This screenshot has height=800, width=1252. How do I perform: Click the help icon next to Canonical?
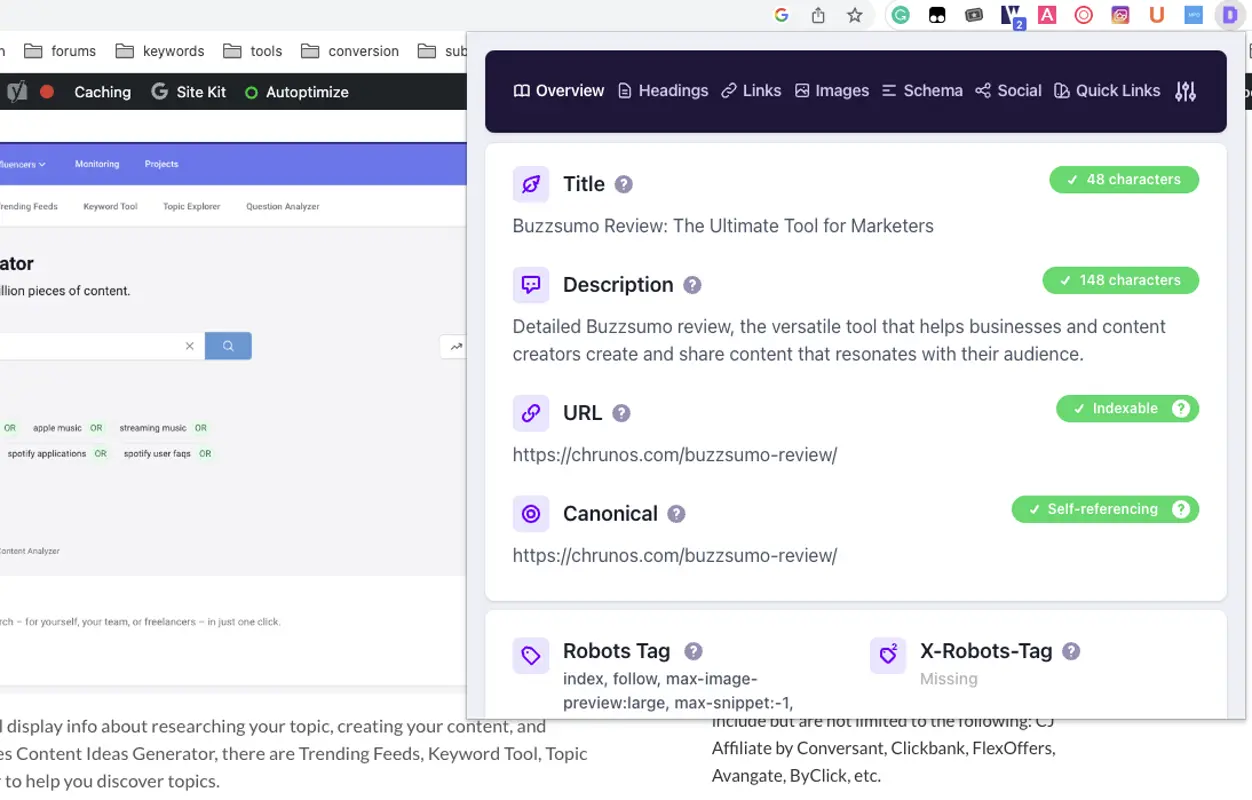pyautogui.click(x=676, y=514)
